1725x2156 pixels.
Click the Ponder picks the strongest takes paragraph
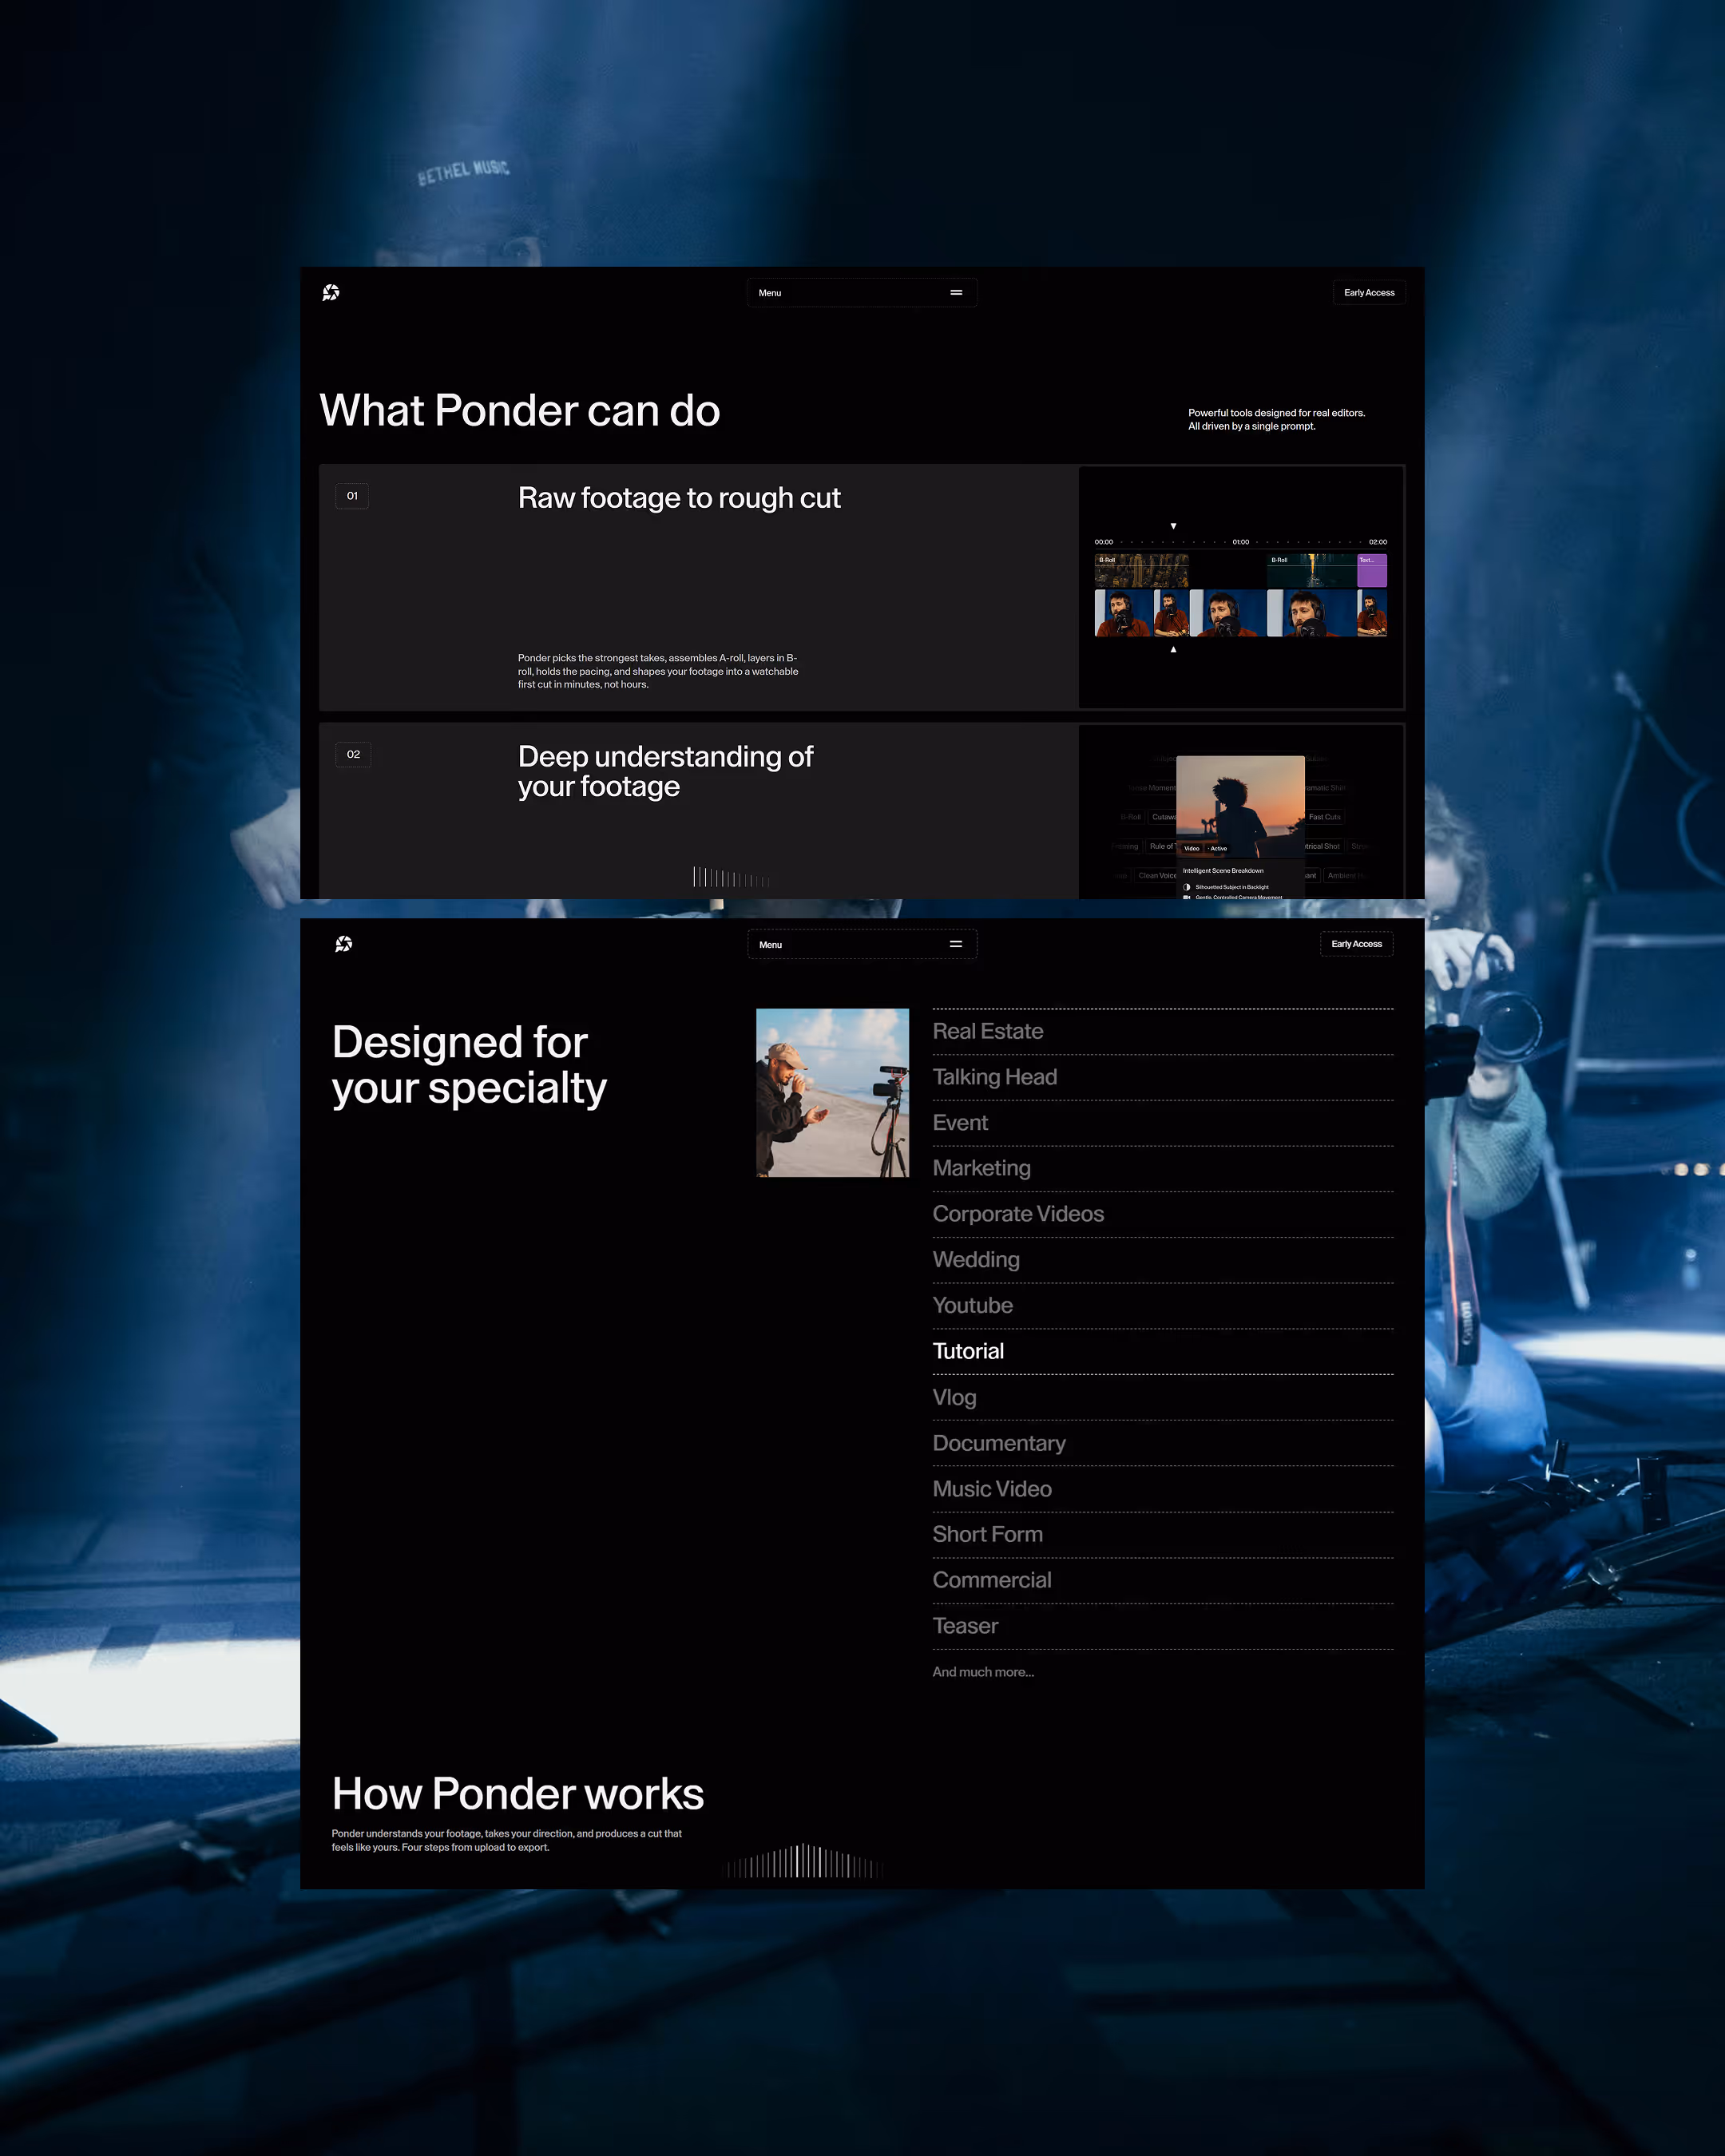(658, 671)
